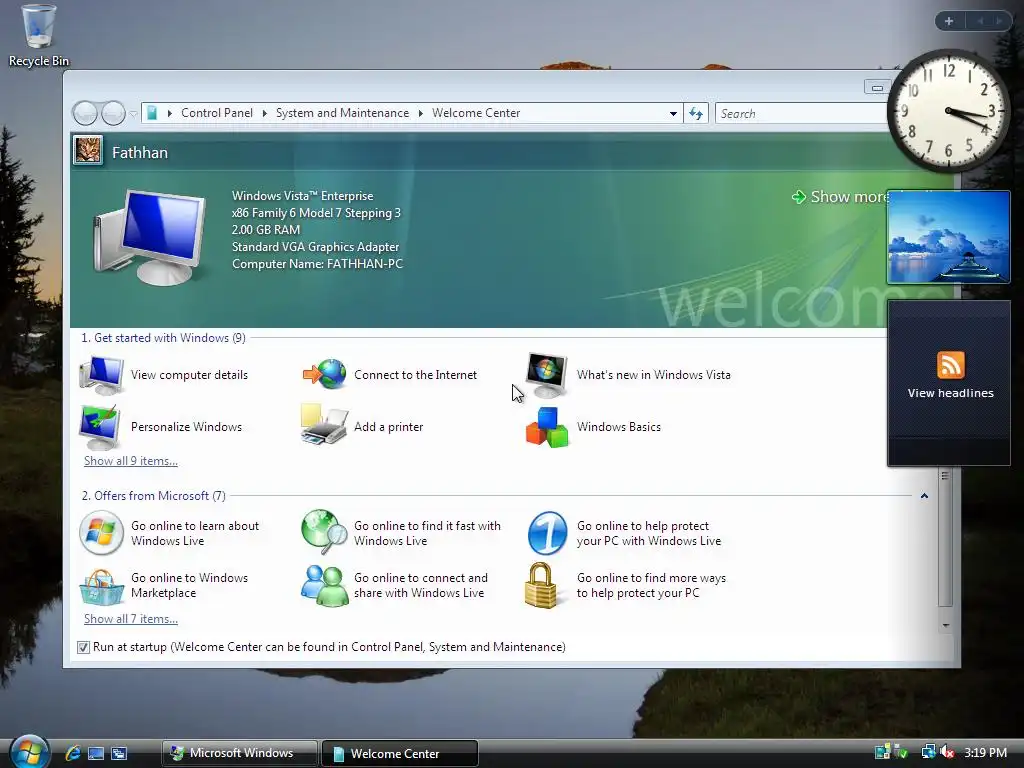The image size is (1024, 768).
Task: Click the Connect to the Internet globe icon
Action: click(324, 375)
